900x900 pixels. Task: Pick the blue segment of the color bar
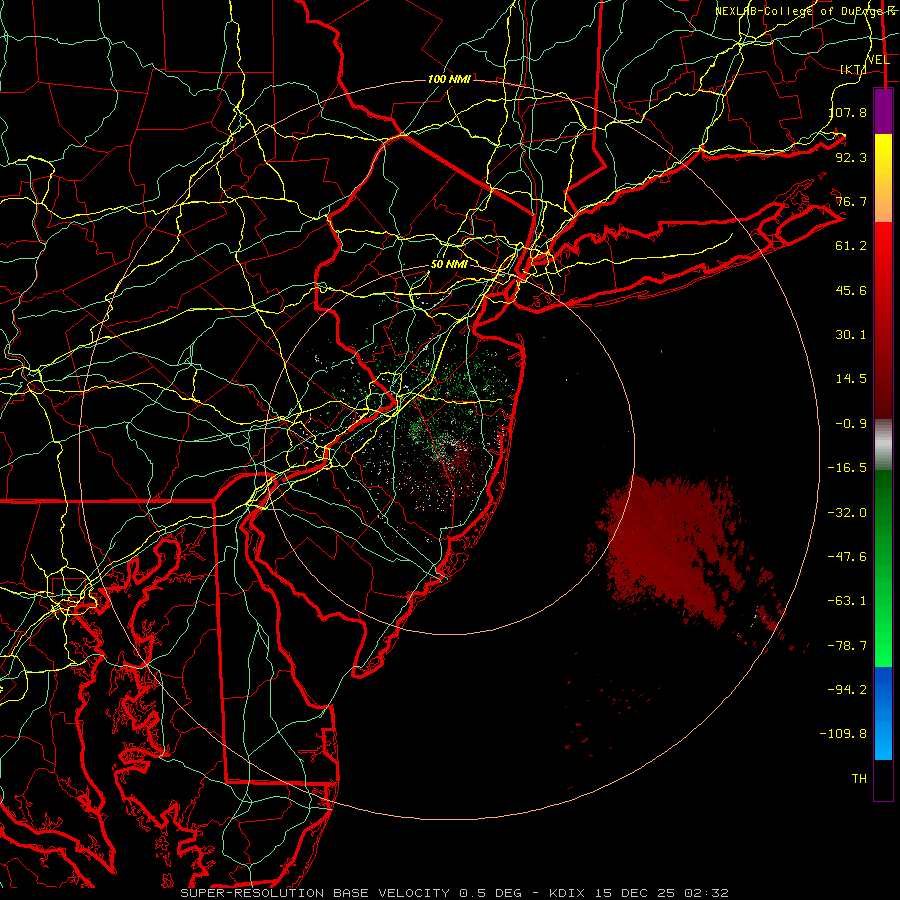[x=883, y=712]
